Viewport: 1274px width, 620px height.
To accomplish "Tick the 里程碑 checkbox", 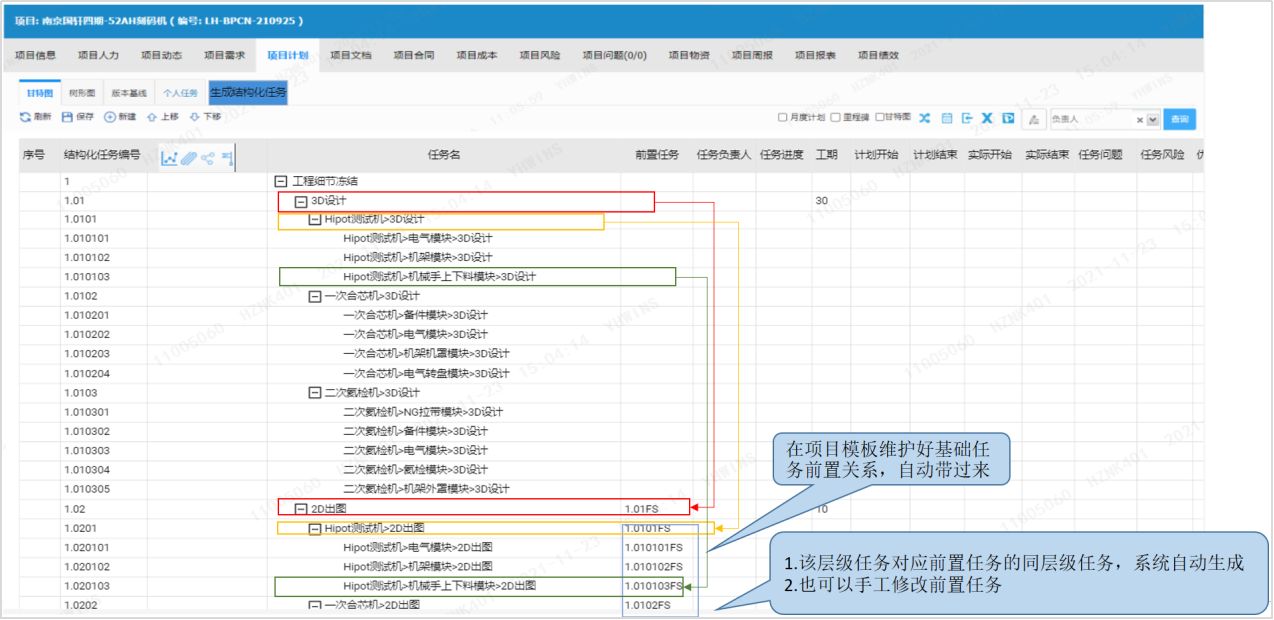I will click(x=835, y=117).
